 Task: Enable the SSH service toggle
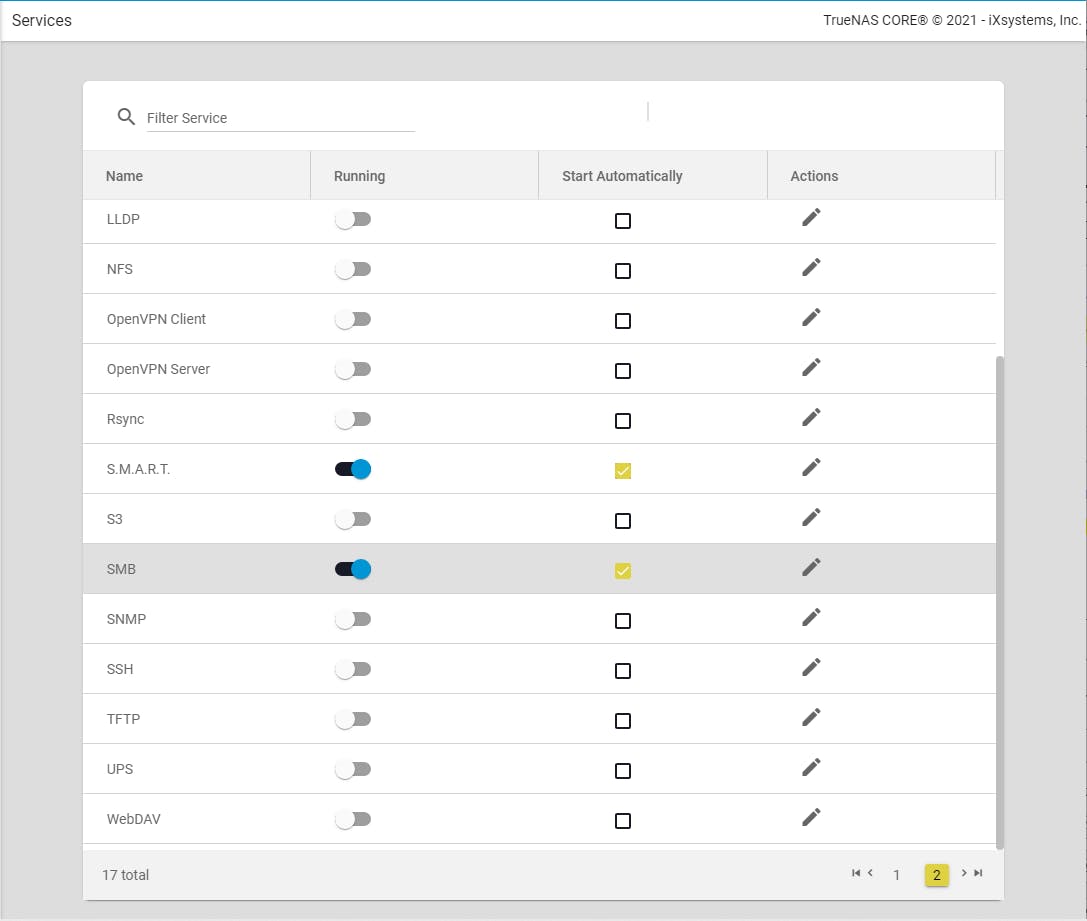(x=353, y=669)
